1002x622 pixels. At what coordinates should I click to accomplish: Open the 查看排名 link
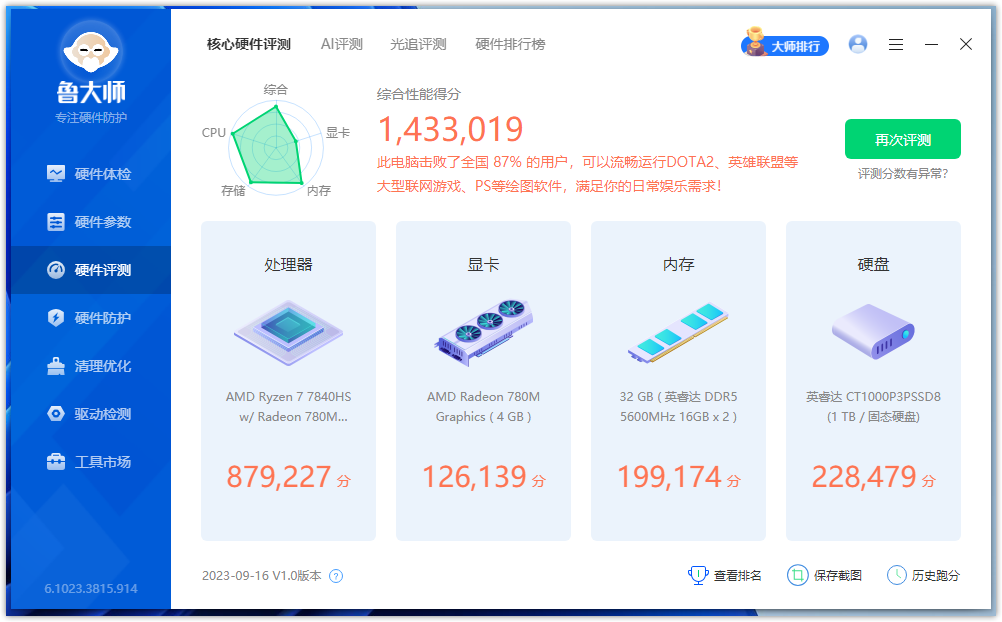pyautogui.click(x=737, y=576)
